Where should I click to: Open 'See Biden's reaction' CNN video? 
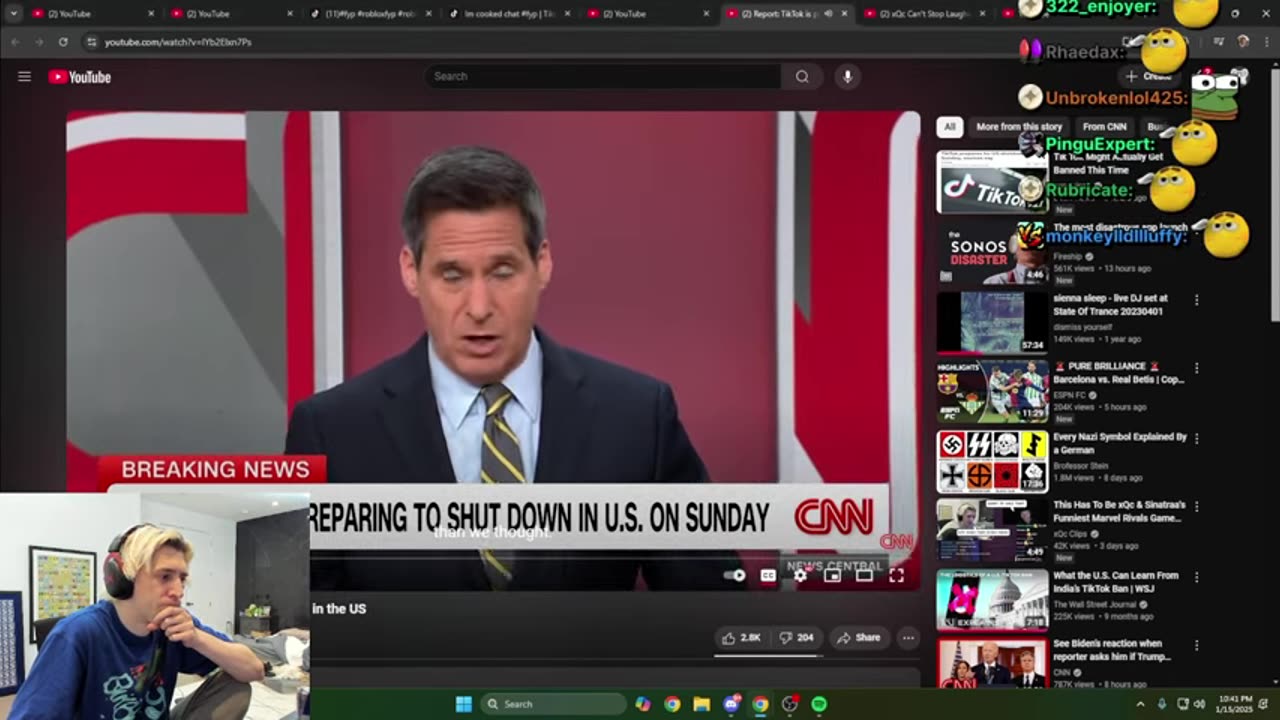[1113, 650]
